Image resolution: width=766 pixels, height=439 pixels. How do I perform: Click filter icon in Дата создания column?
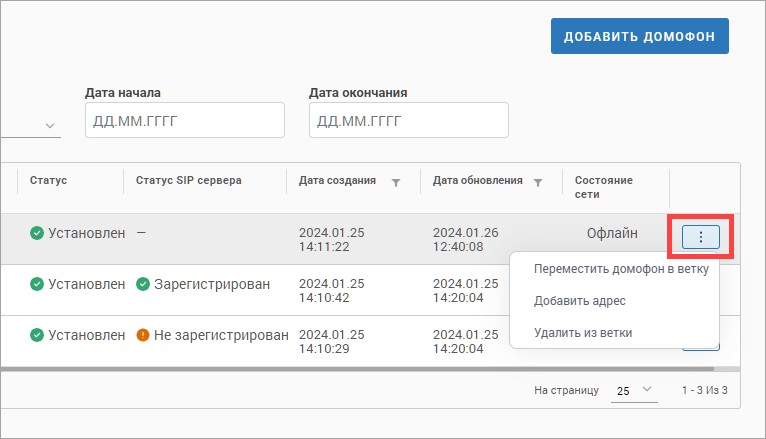[396, 182]
